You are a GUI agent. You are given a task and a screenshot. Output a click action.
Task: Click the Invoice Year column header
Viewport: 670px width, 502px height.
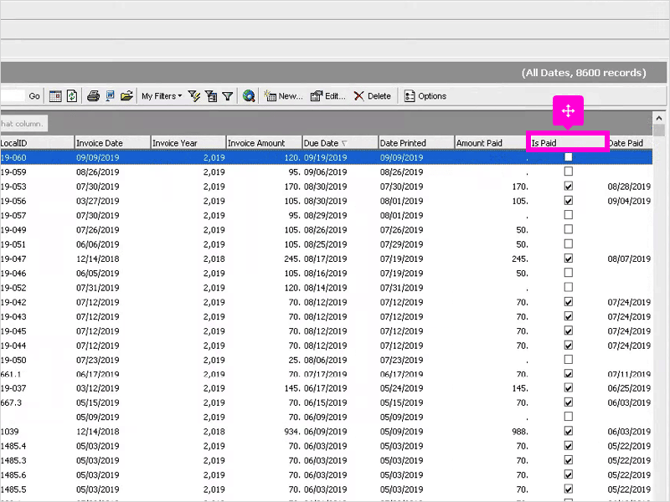(188, 143)
